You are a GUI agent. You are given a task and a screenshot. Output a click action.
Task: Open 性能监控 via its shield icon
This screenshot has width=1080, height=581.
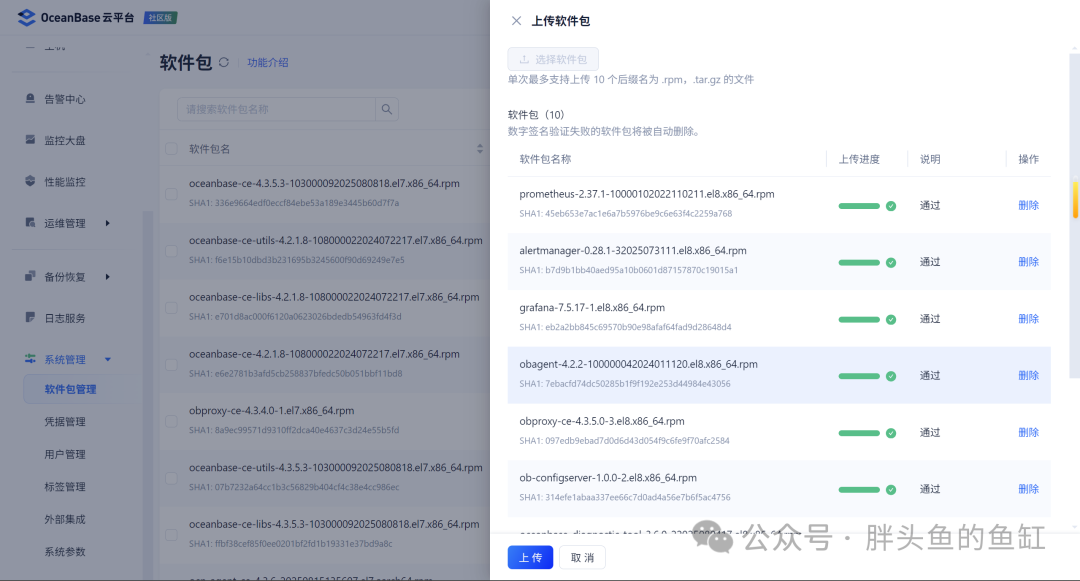pyautogui.click(x=30, y=181)
